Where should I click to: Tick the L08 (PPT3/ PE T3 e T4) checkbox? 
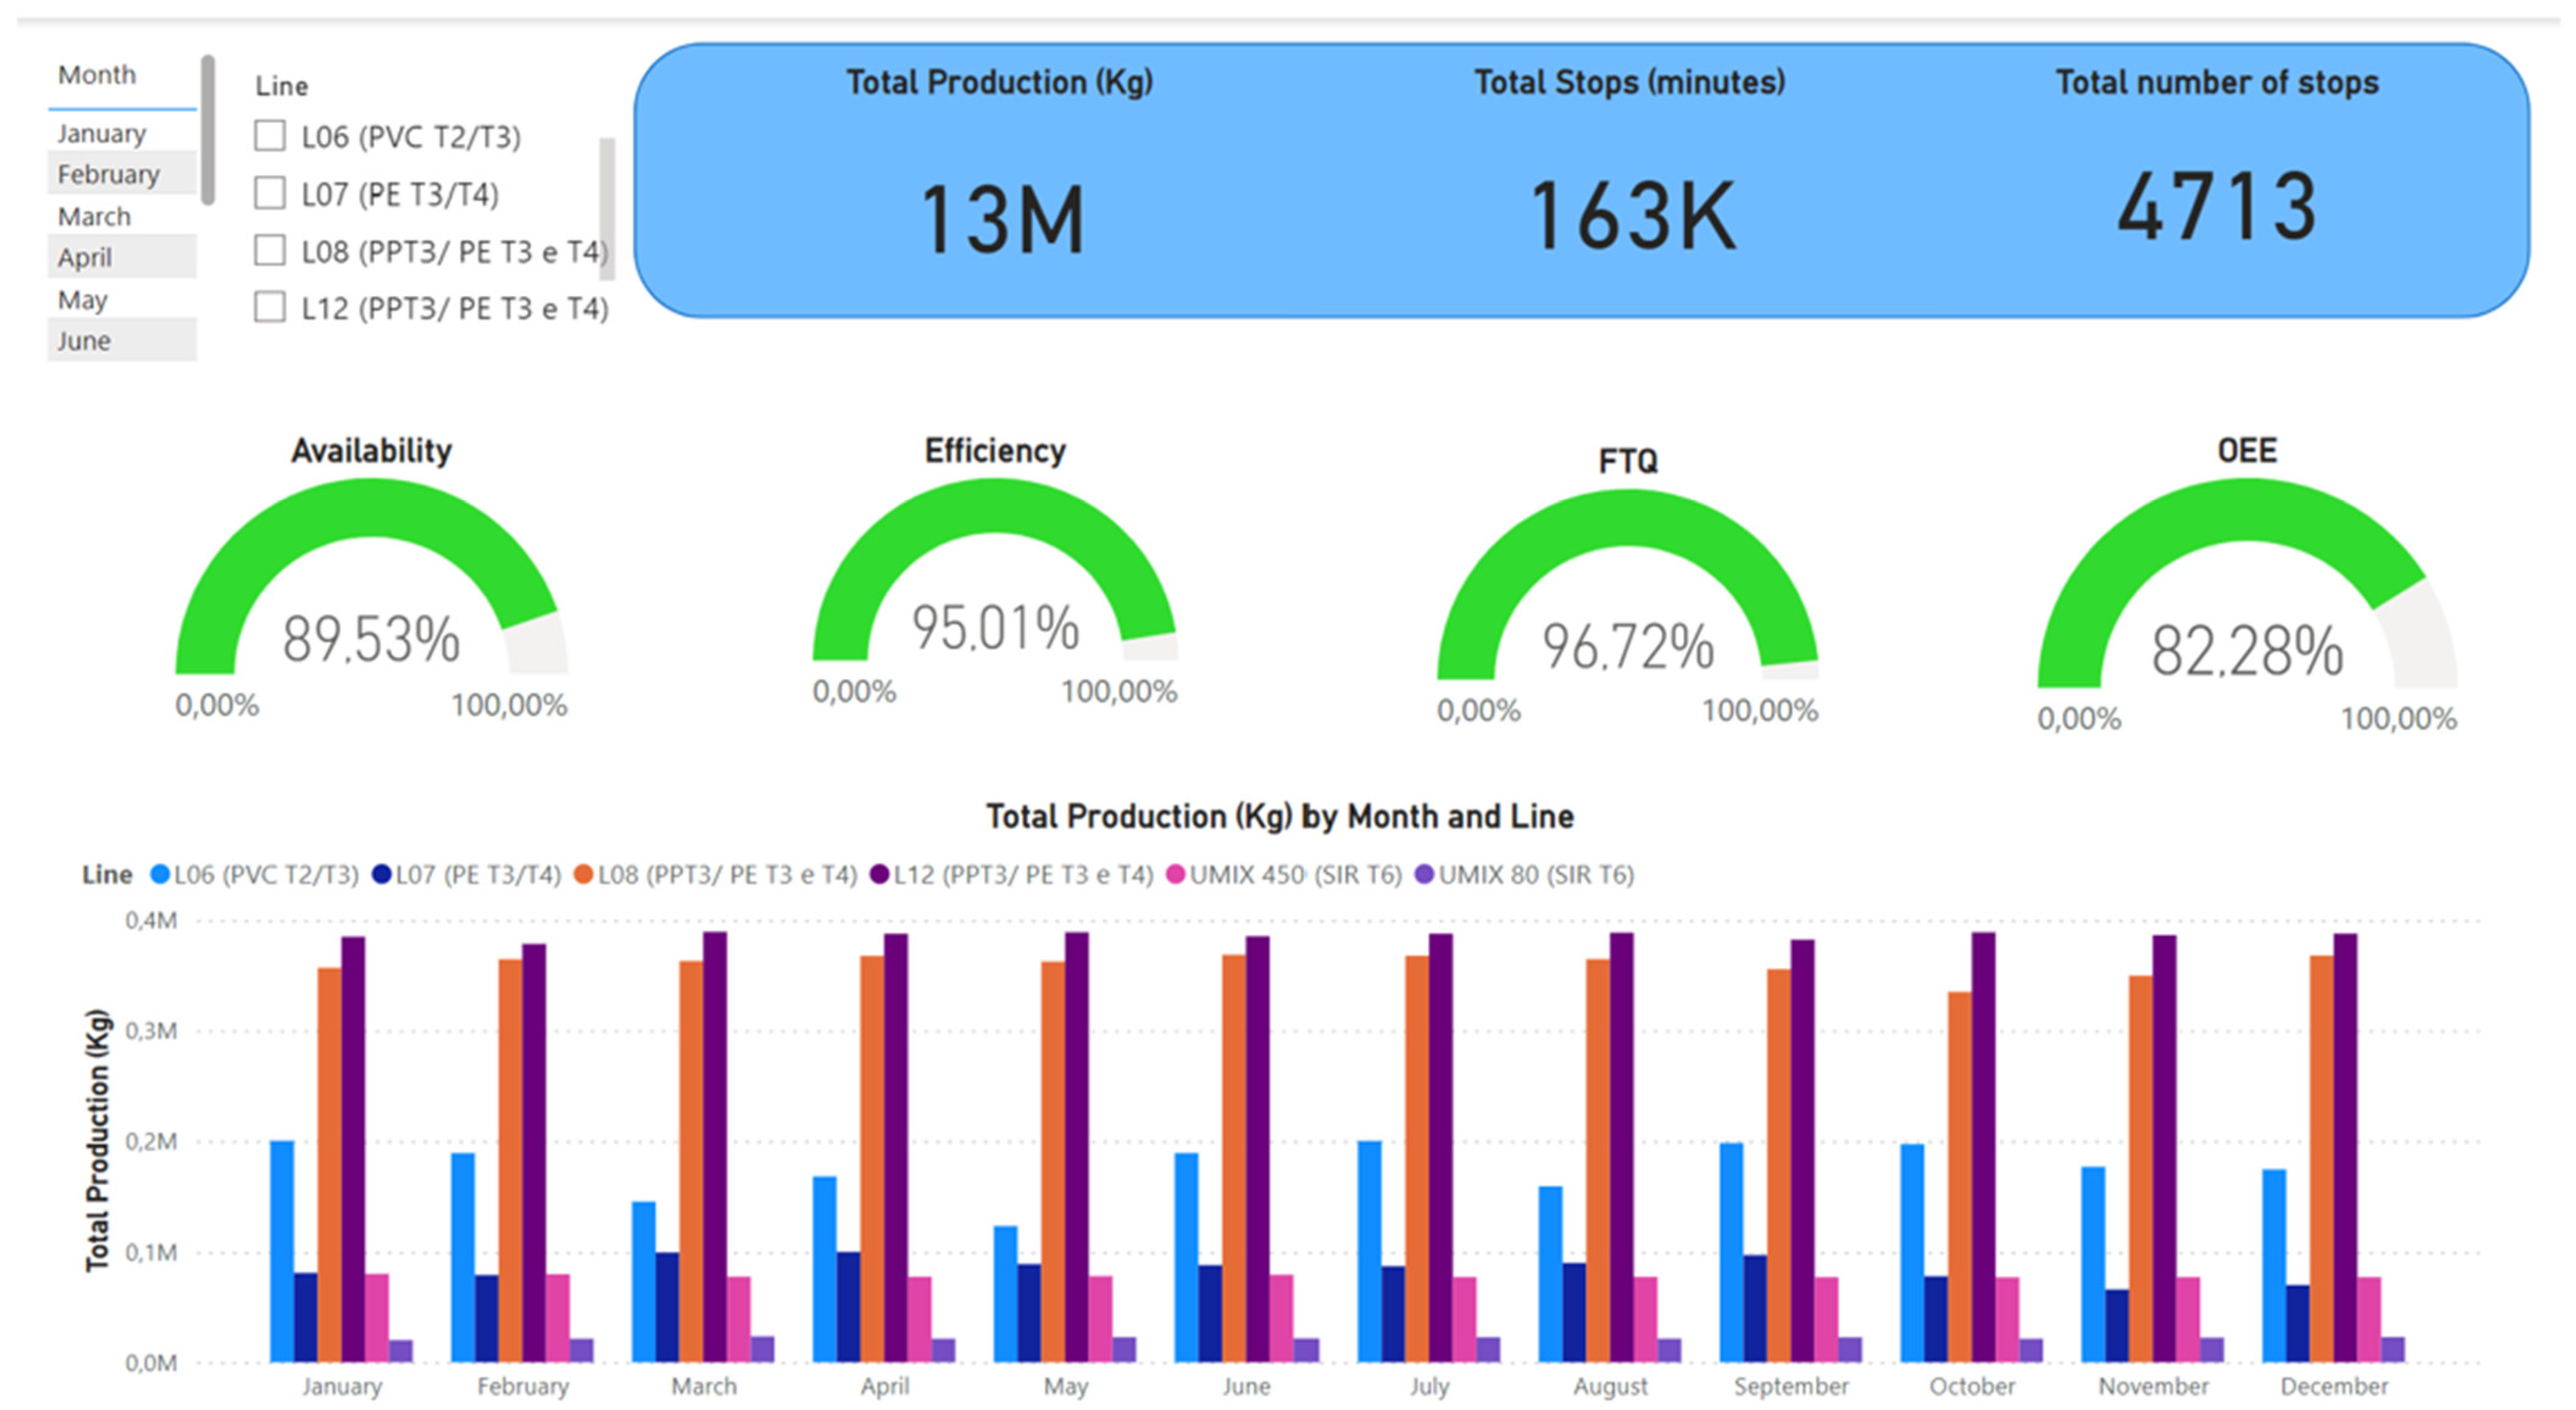tap(269, 250)
